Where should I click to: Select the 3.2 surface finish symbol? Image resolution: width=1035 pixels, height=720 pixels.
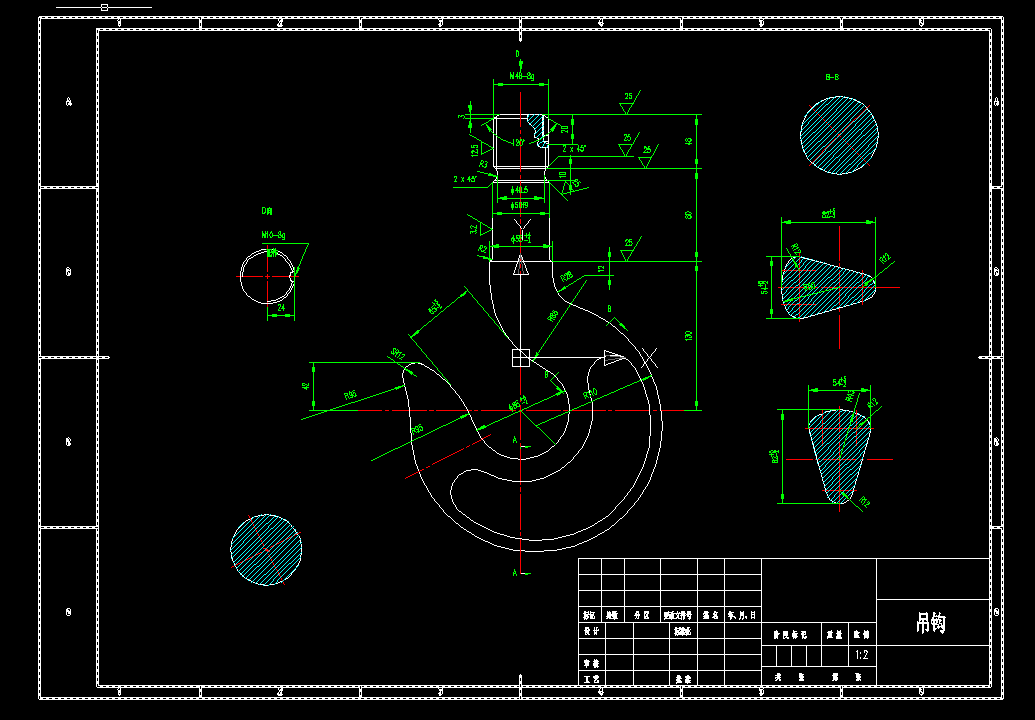475,229
